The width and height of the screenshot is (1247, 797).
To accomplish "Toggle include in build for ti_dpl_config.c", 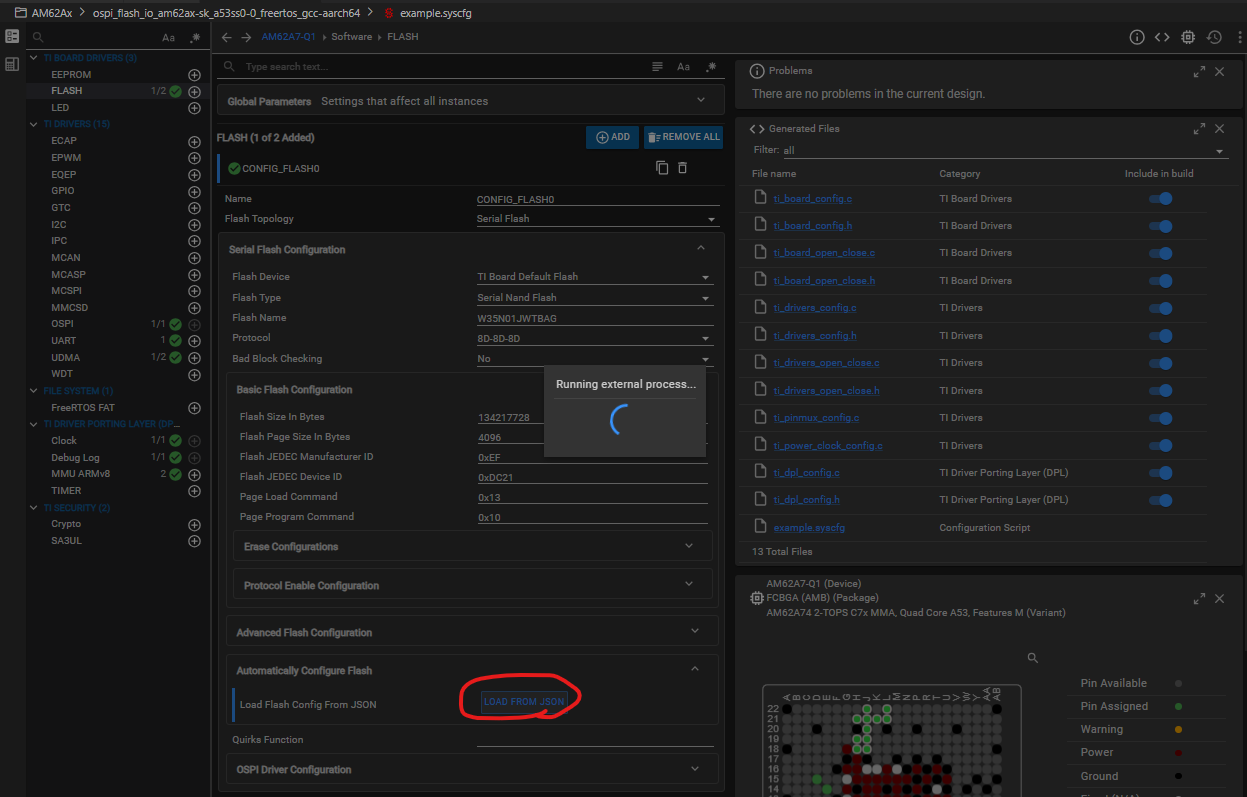I will coord(1160,473).
